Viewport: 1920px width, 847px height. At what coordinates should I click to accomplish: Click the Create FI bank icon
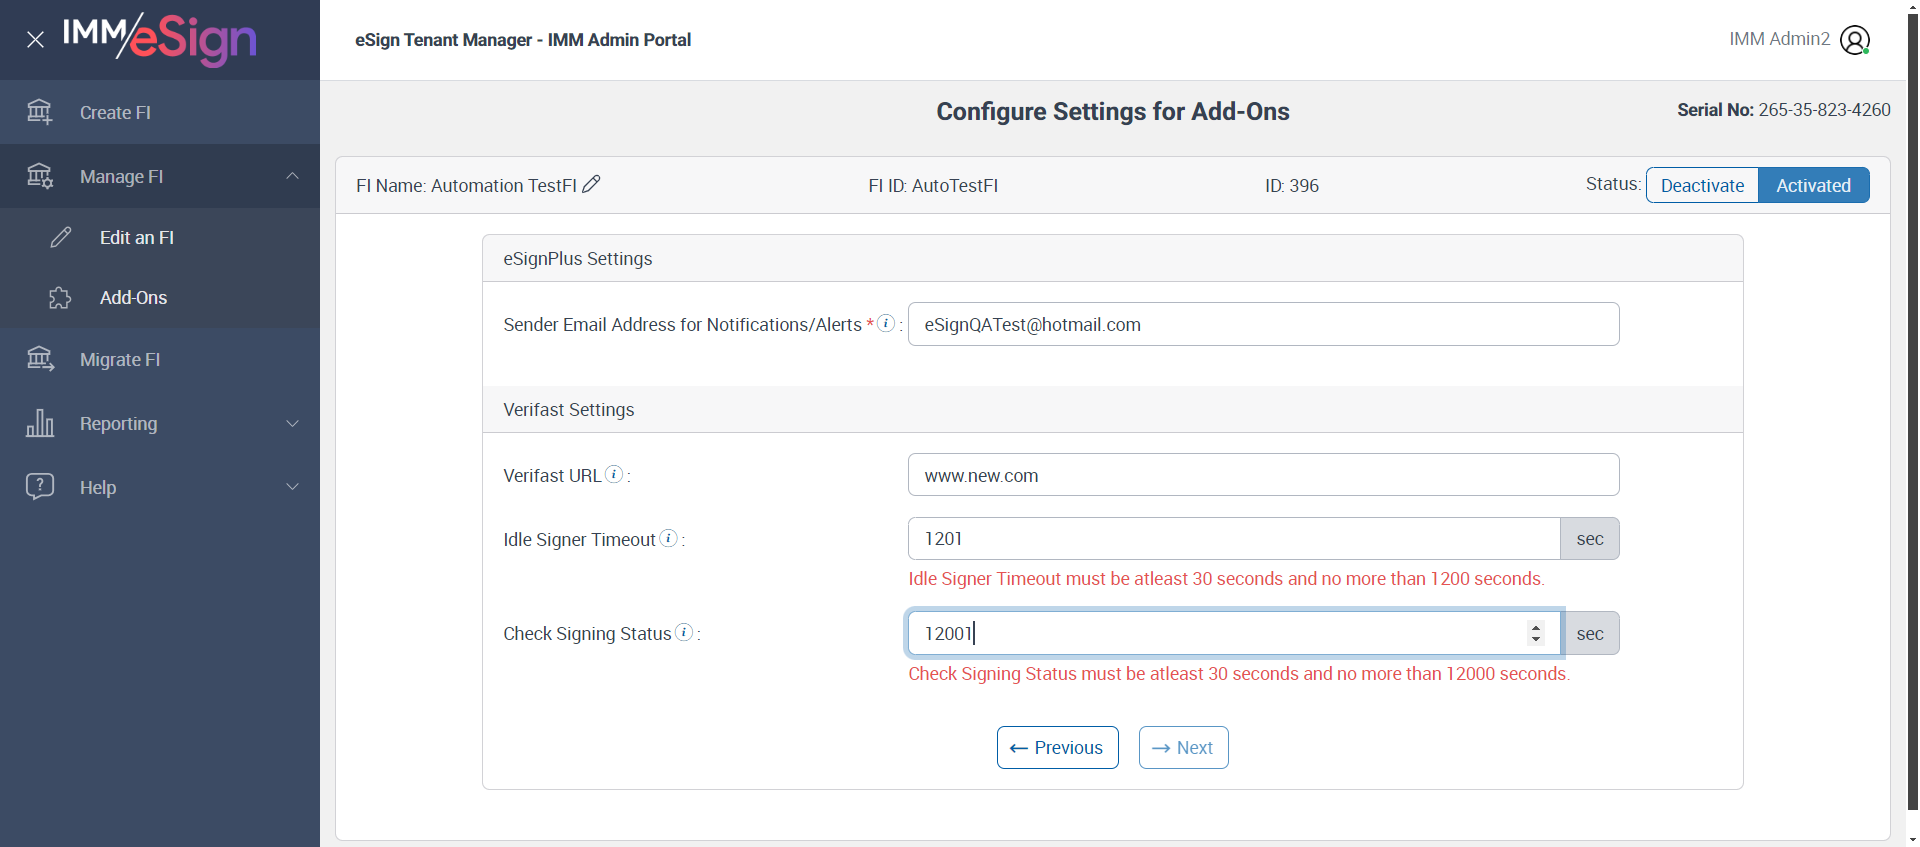coord(39,112)
